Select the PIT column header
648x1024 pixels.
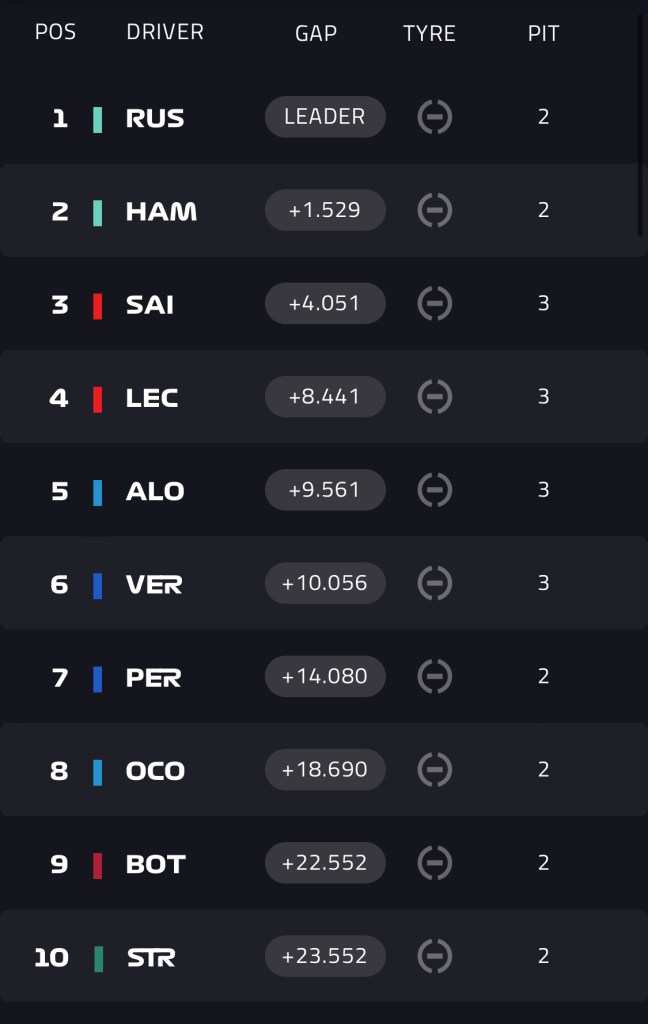point(543,33)
